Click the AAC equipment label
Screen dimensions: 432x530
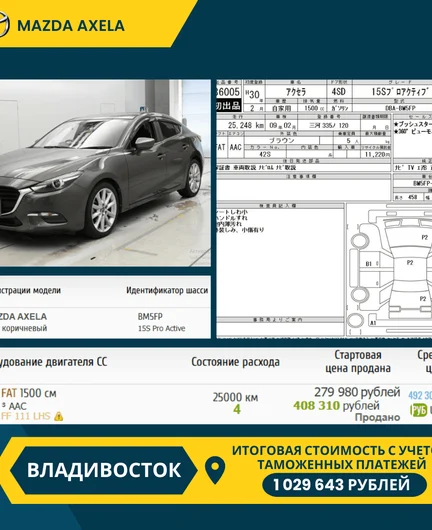tap(18, 406)
